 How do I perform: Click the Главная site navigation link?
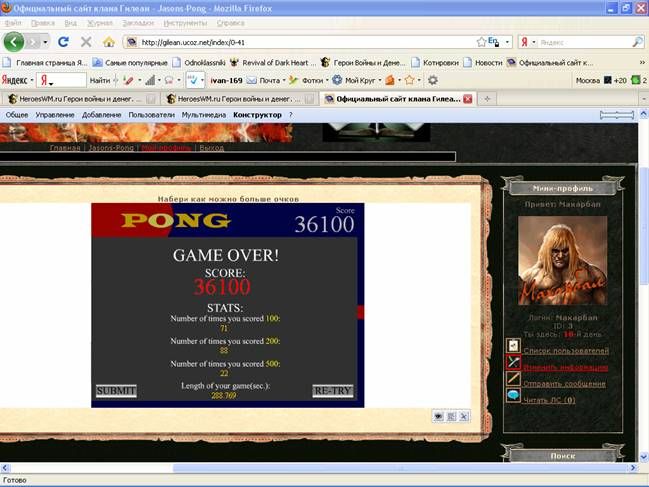pyautogui.click(x=65, y=148)
